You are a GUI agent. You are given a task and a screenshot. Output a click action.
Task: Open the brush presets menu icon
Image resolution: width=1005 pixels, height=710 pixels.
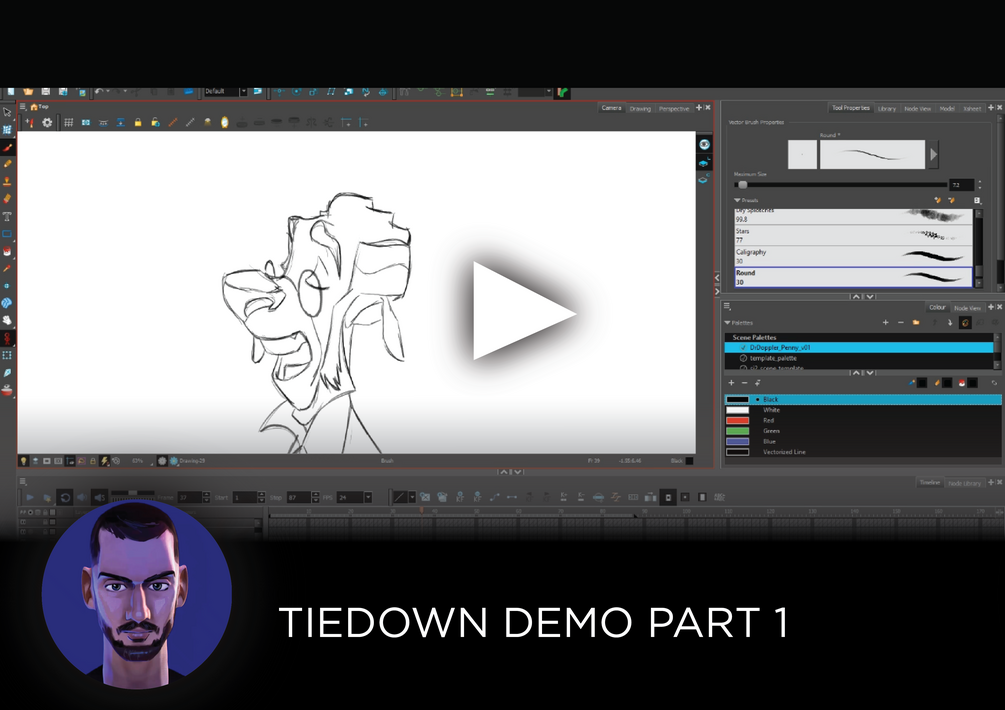coord(977,201)
